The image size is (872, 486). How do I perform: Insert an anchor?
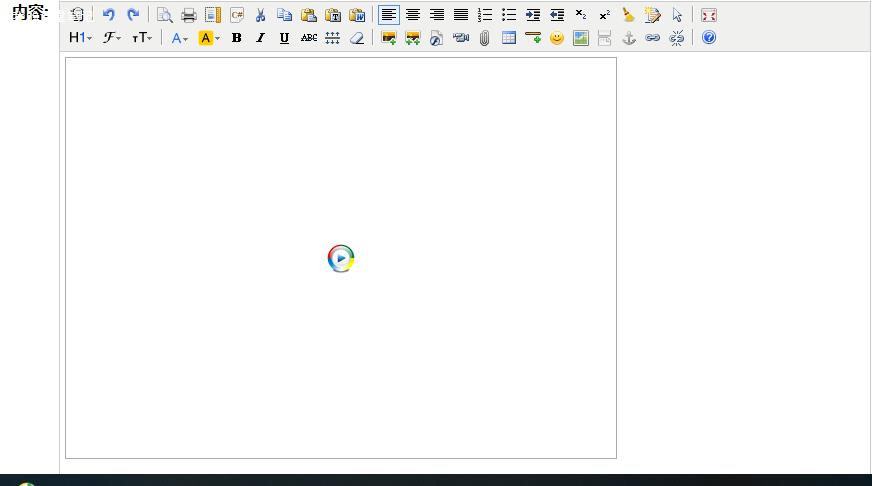(x=629, y=38)
